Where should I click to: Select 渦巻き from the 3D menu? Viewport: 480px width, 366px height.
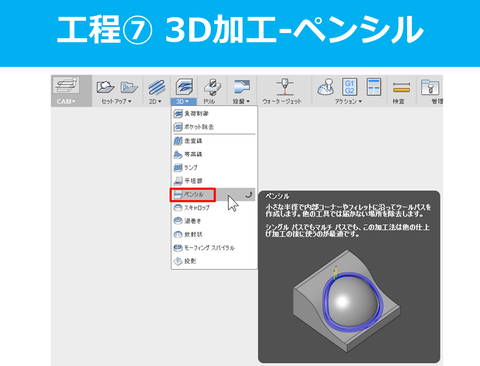pyautogui.click(x=214, y=221)
